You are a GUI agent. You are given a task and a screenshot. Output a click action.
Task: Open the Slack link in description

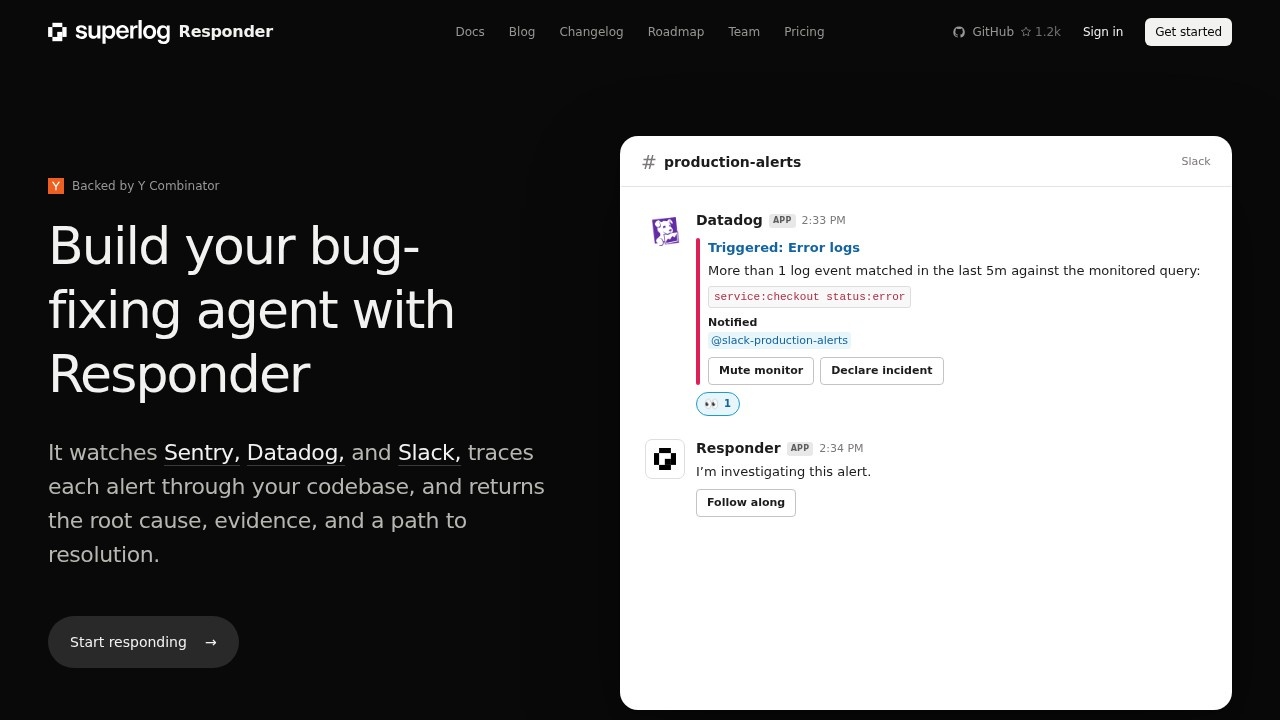pyautogui.click(x=429, y=453)
